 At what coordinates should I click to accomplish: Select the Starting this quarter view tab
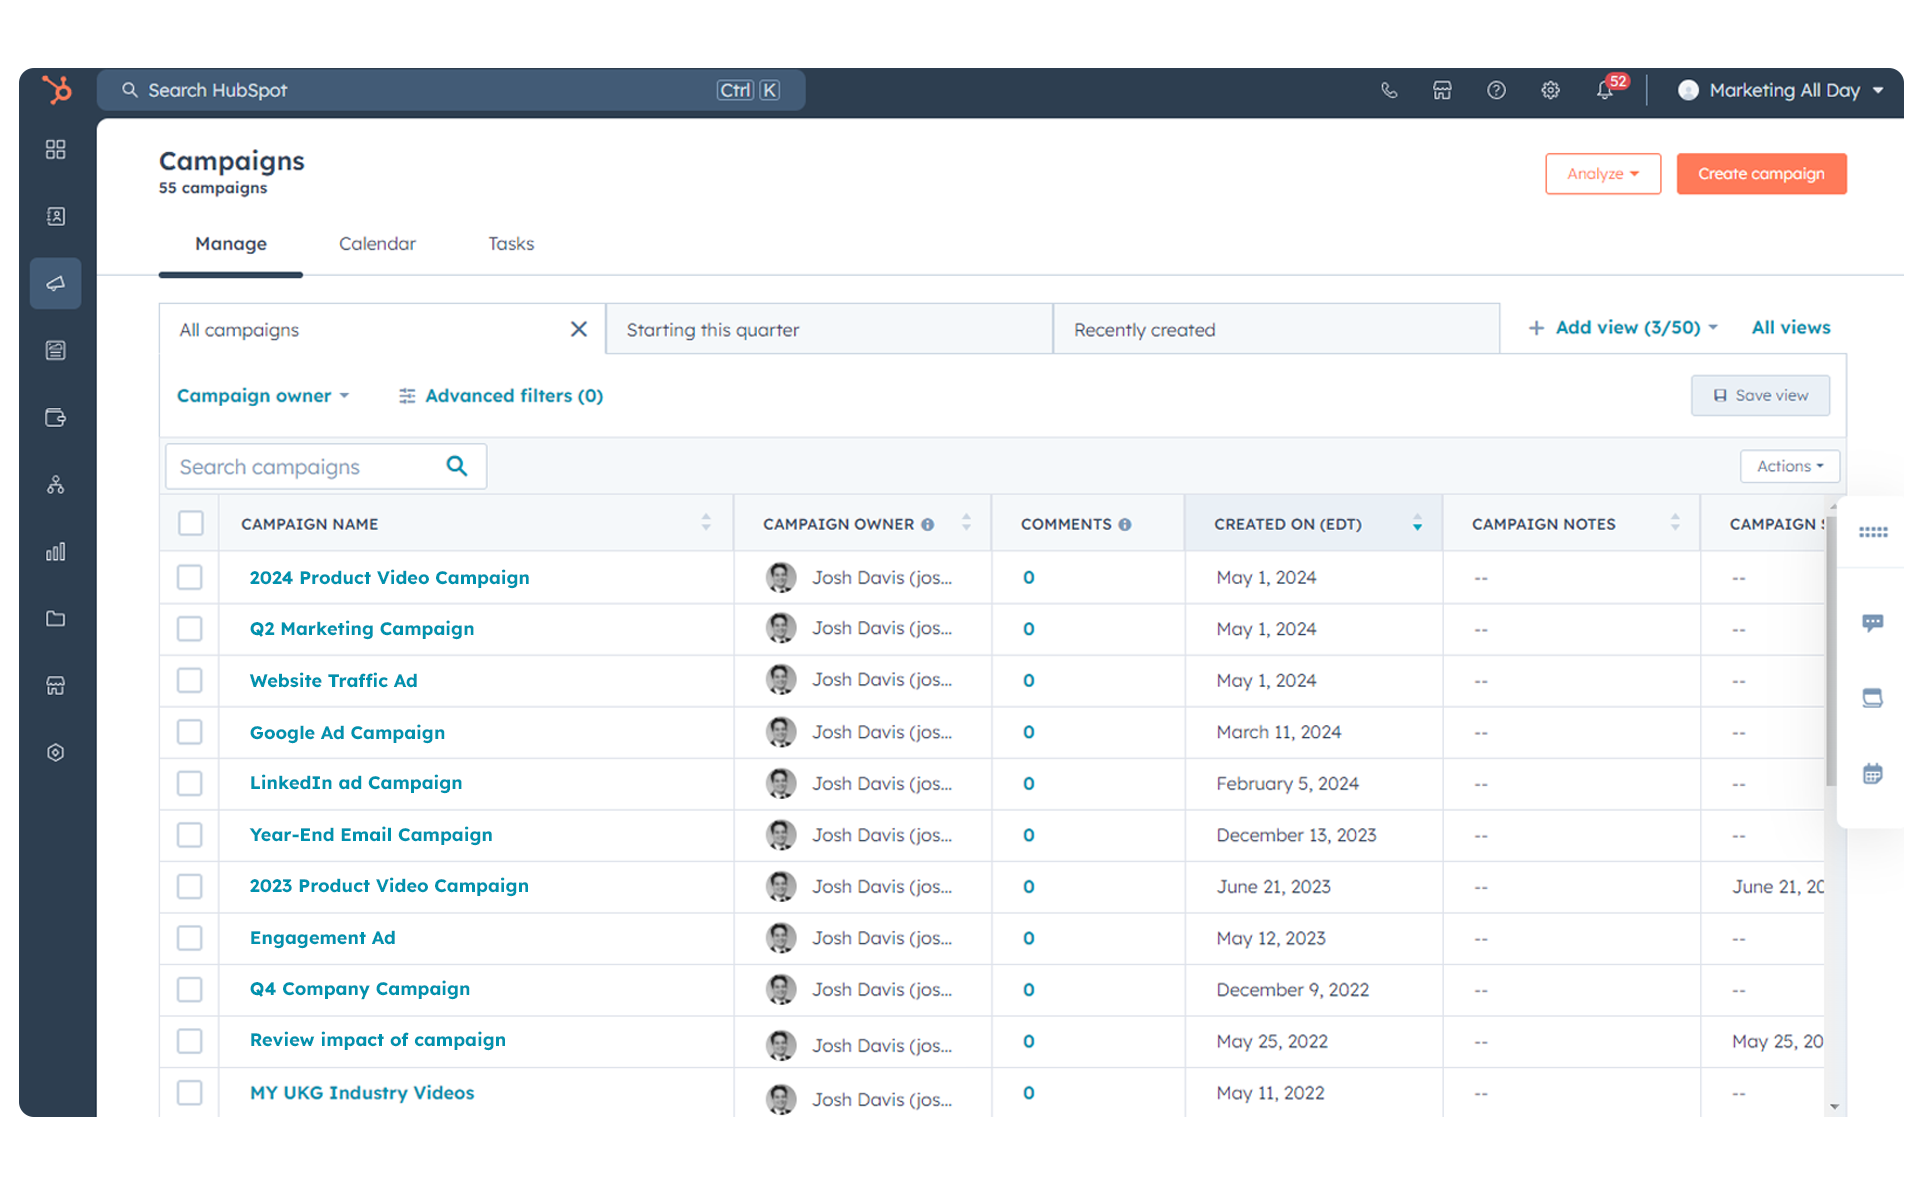point(829,330)
